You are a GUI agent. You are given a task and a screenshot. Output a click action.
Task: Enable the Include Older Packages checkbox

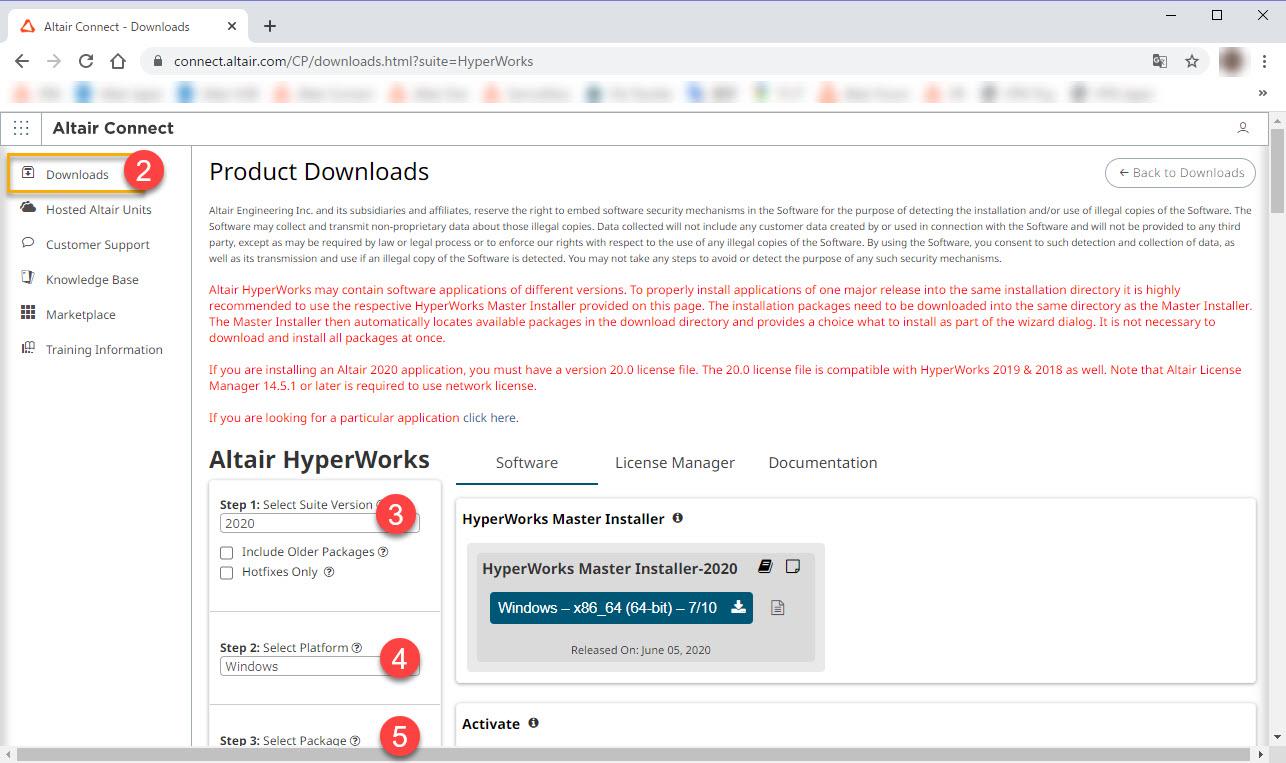226,552
